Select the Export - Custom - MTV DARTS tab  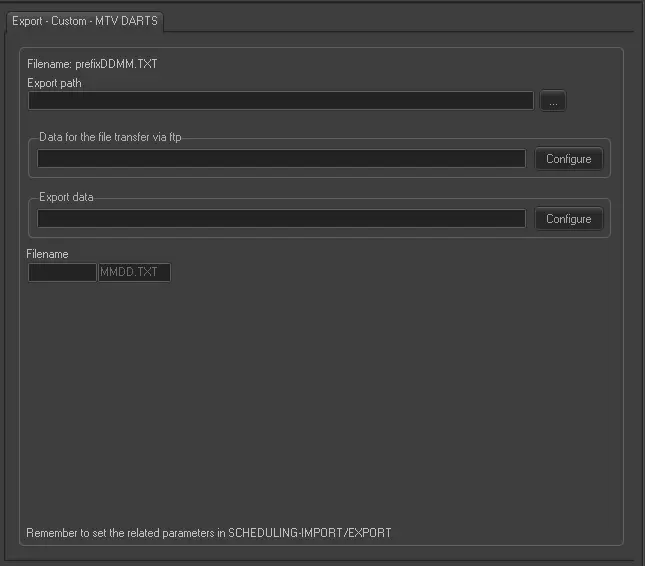84,21
